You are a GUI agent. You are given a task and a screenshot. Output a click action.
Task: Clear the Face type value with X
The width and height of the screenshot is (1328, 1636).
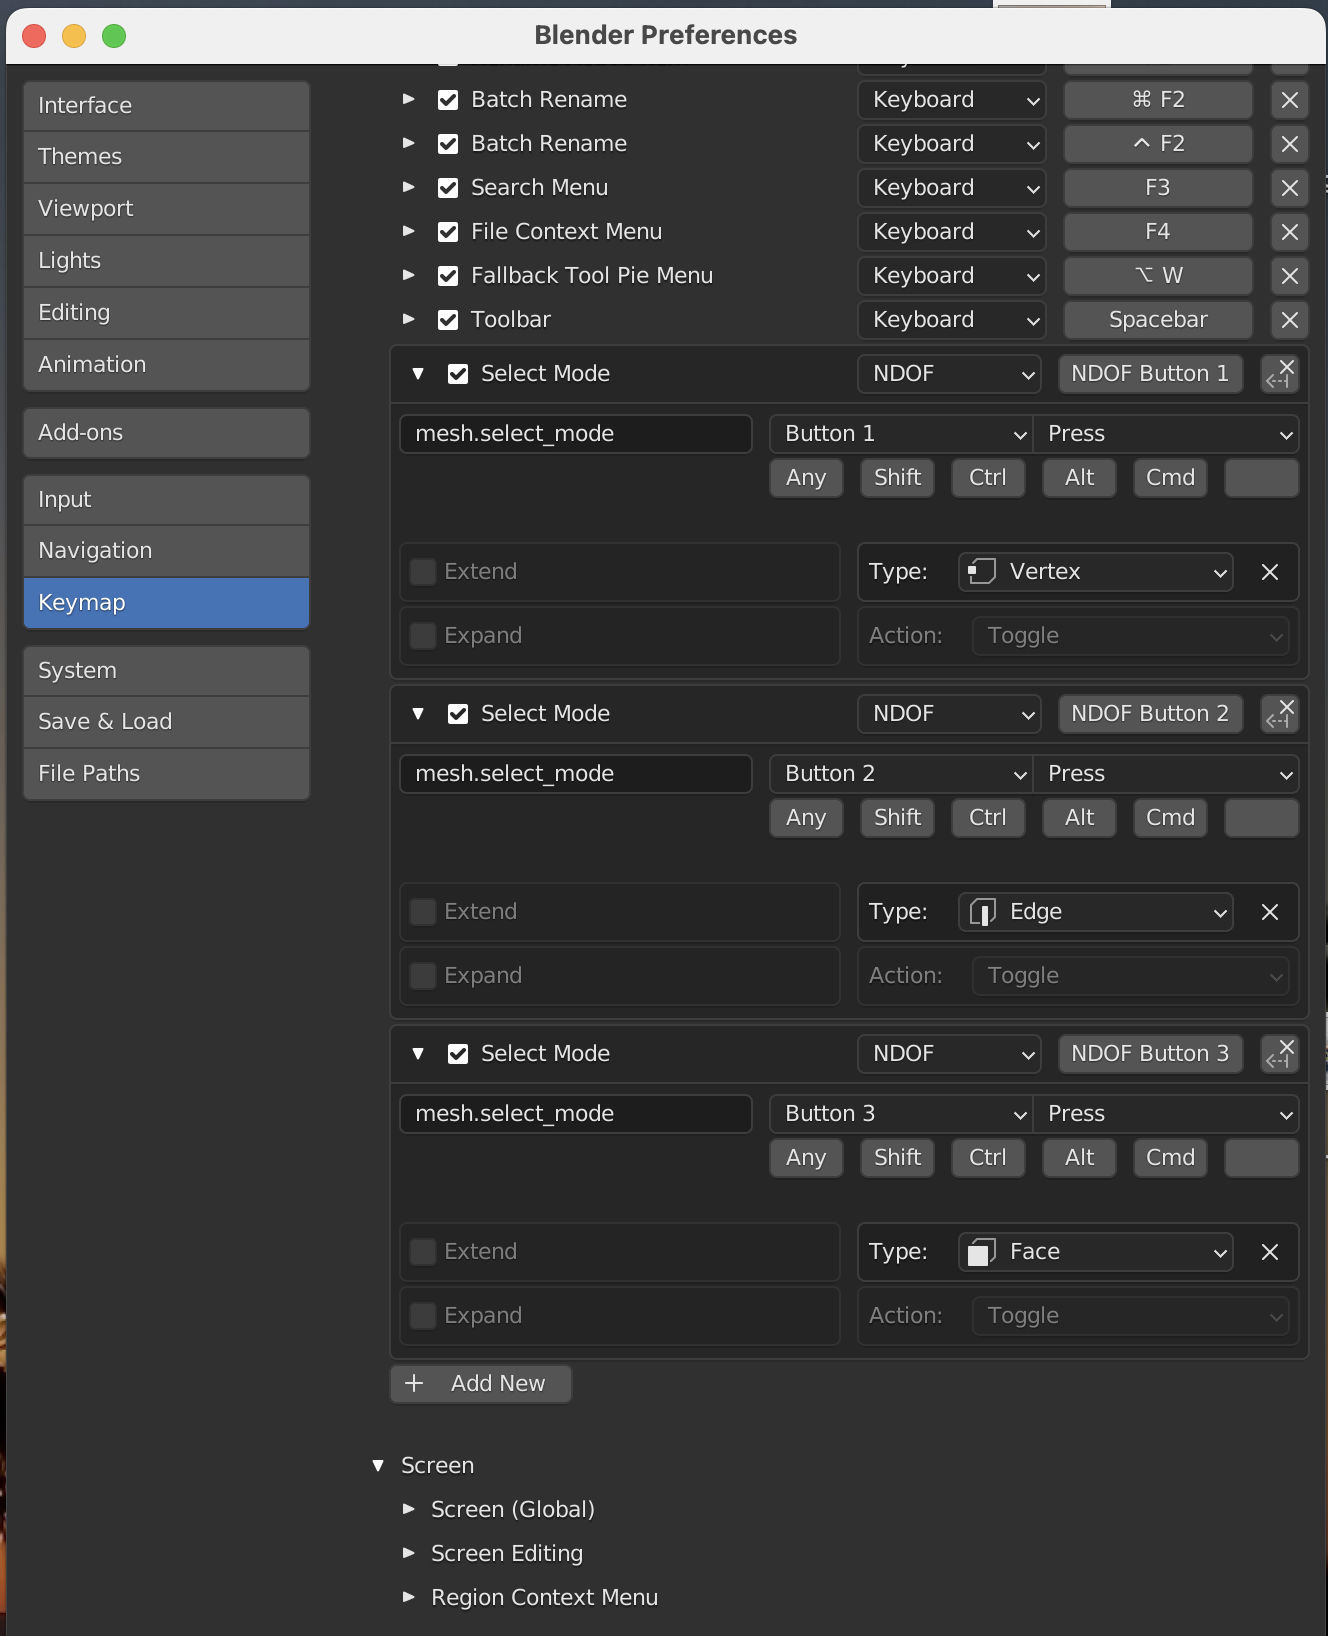point(1270,1252)
